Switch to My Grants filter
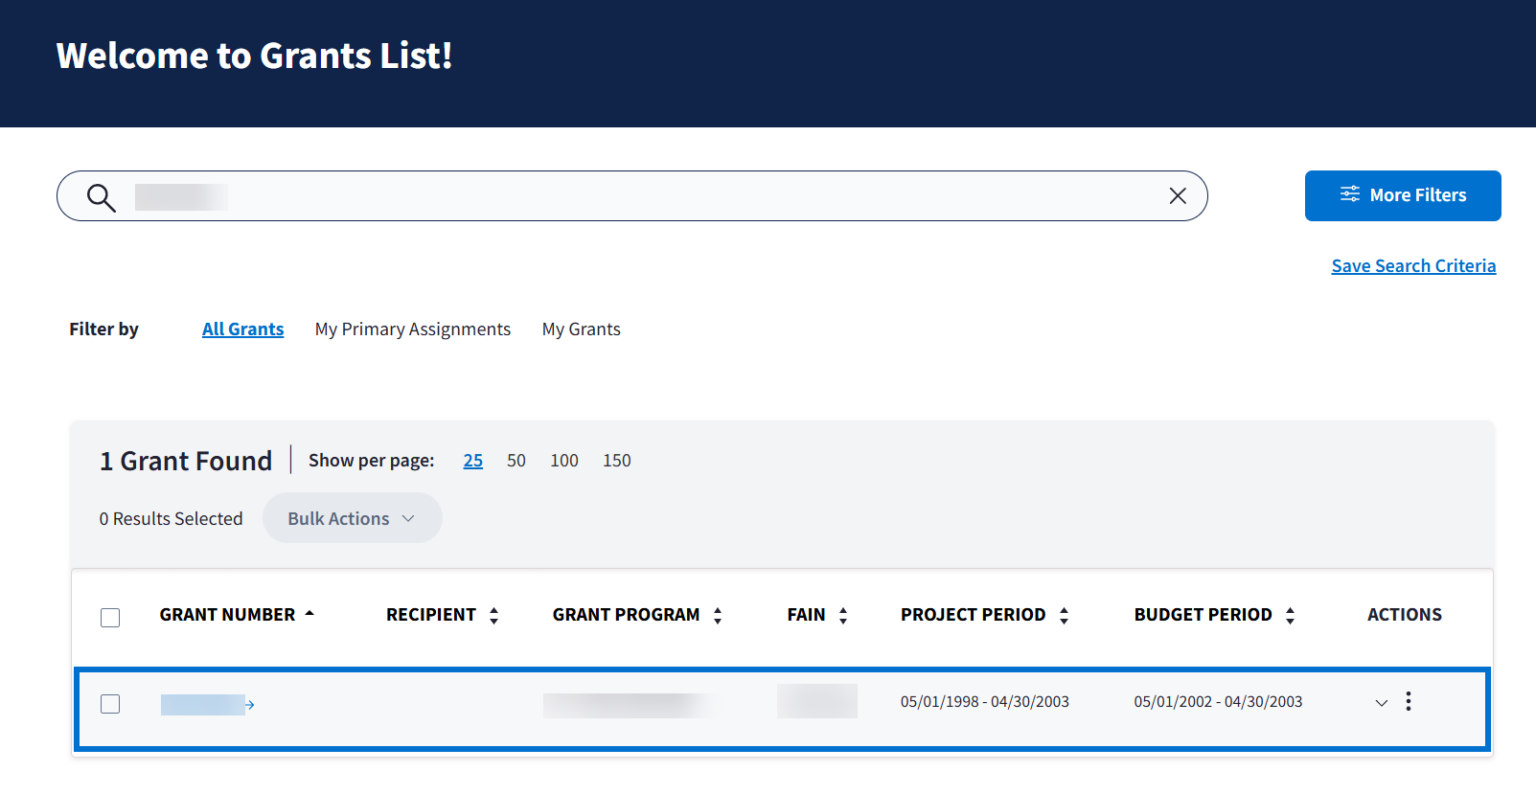Screen dimensions: 1536x794 click(x=581, y=329)
